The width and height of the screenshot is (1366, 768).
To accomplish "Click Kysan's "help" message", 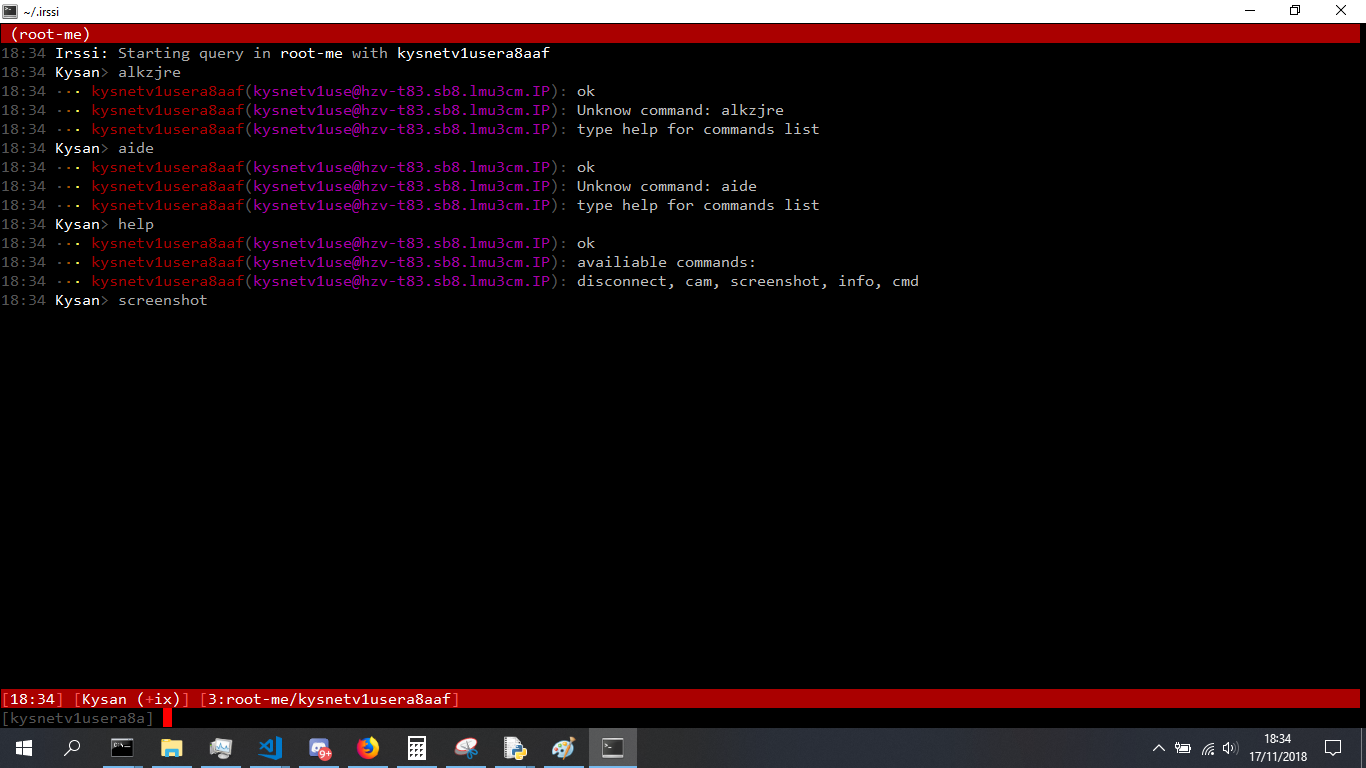I will [x=136, y=224].
